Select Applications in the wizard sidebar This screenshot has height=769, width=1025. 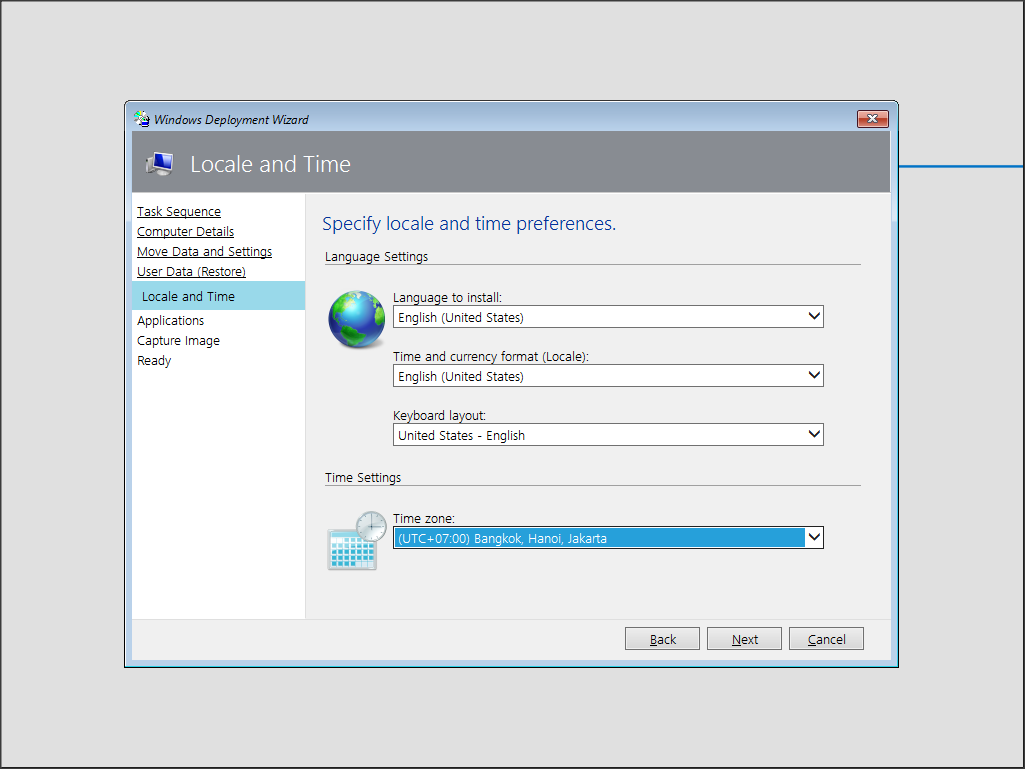(x=170, y=321)
